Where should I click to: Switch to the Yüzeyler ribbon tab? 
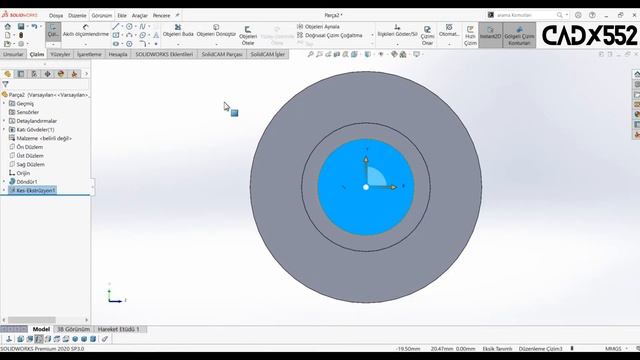tap(60, 54)
